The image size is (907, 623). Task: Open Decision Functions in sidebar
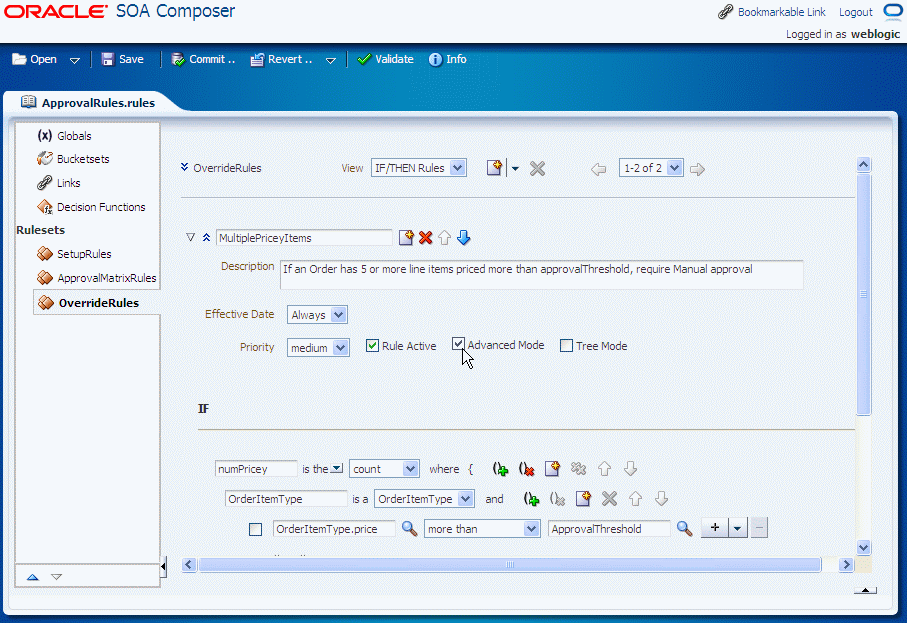point(91,207)
